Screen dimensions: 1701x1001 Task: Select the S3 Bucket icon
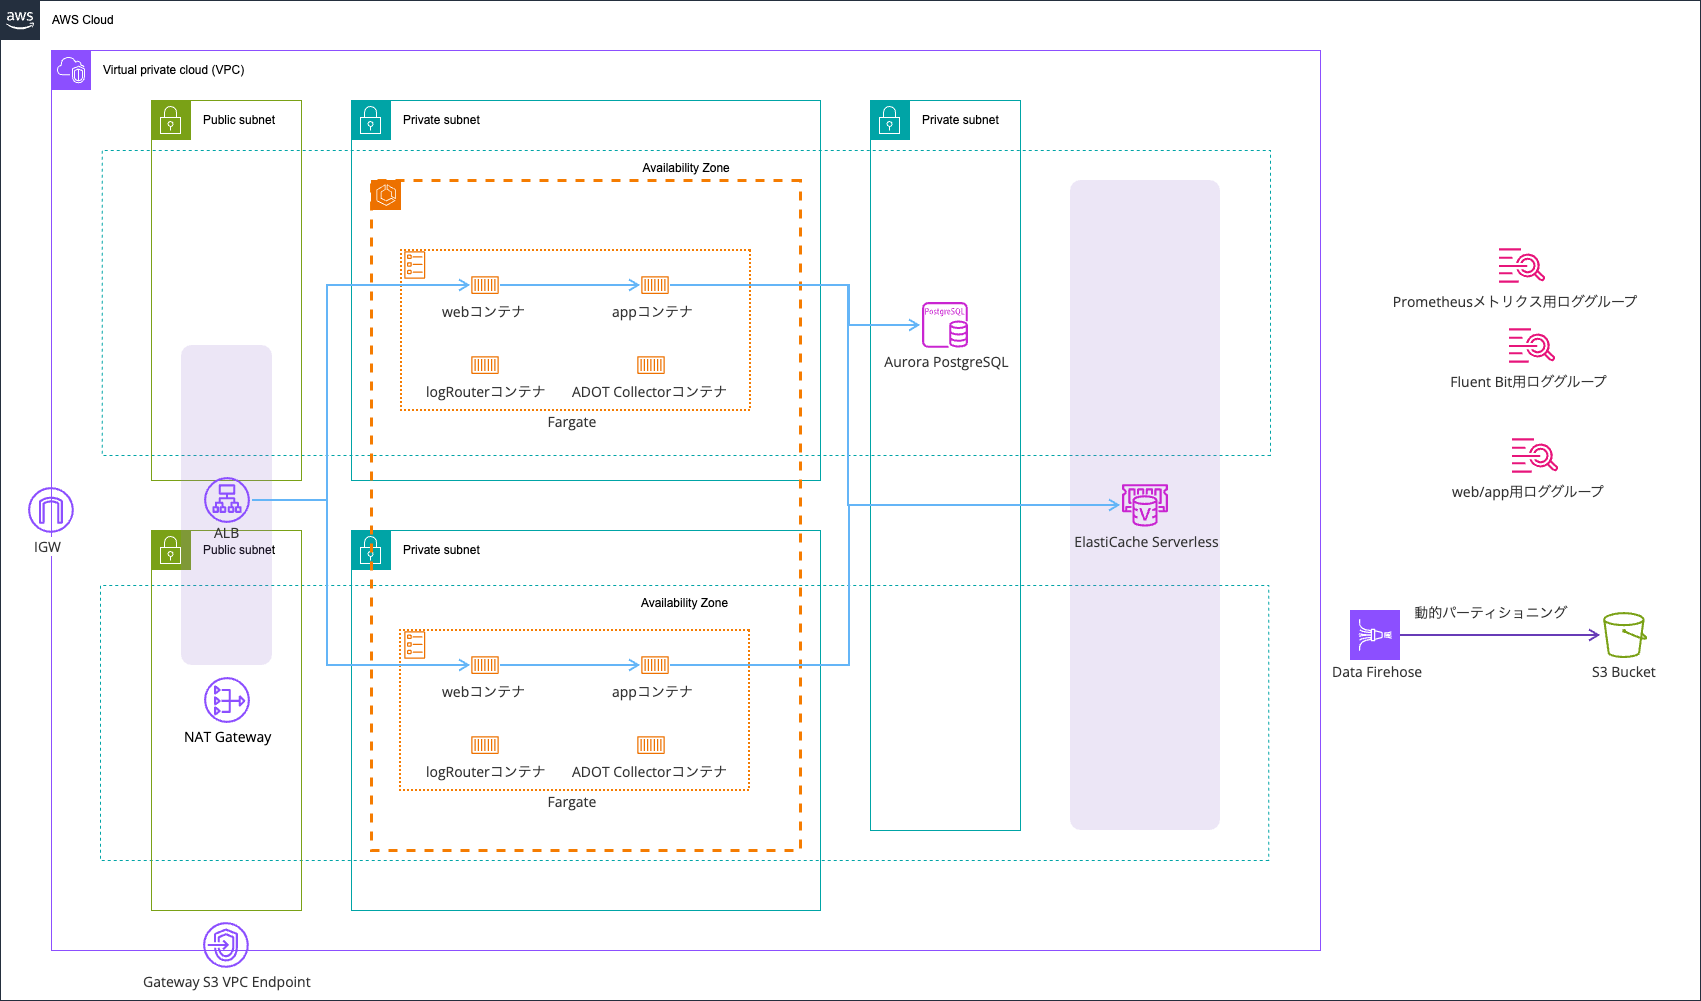1623,634
